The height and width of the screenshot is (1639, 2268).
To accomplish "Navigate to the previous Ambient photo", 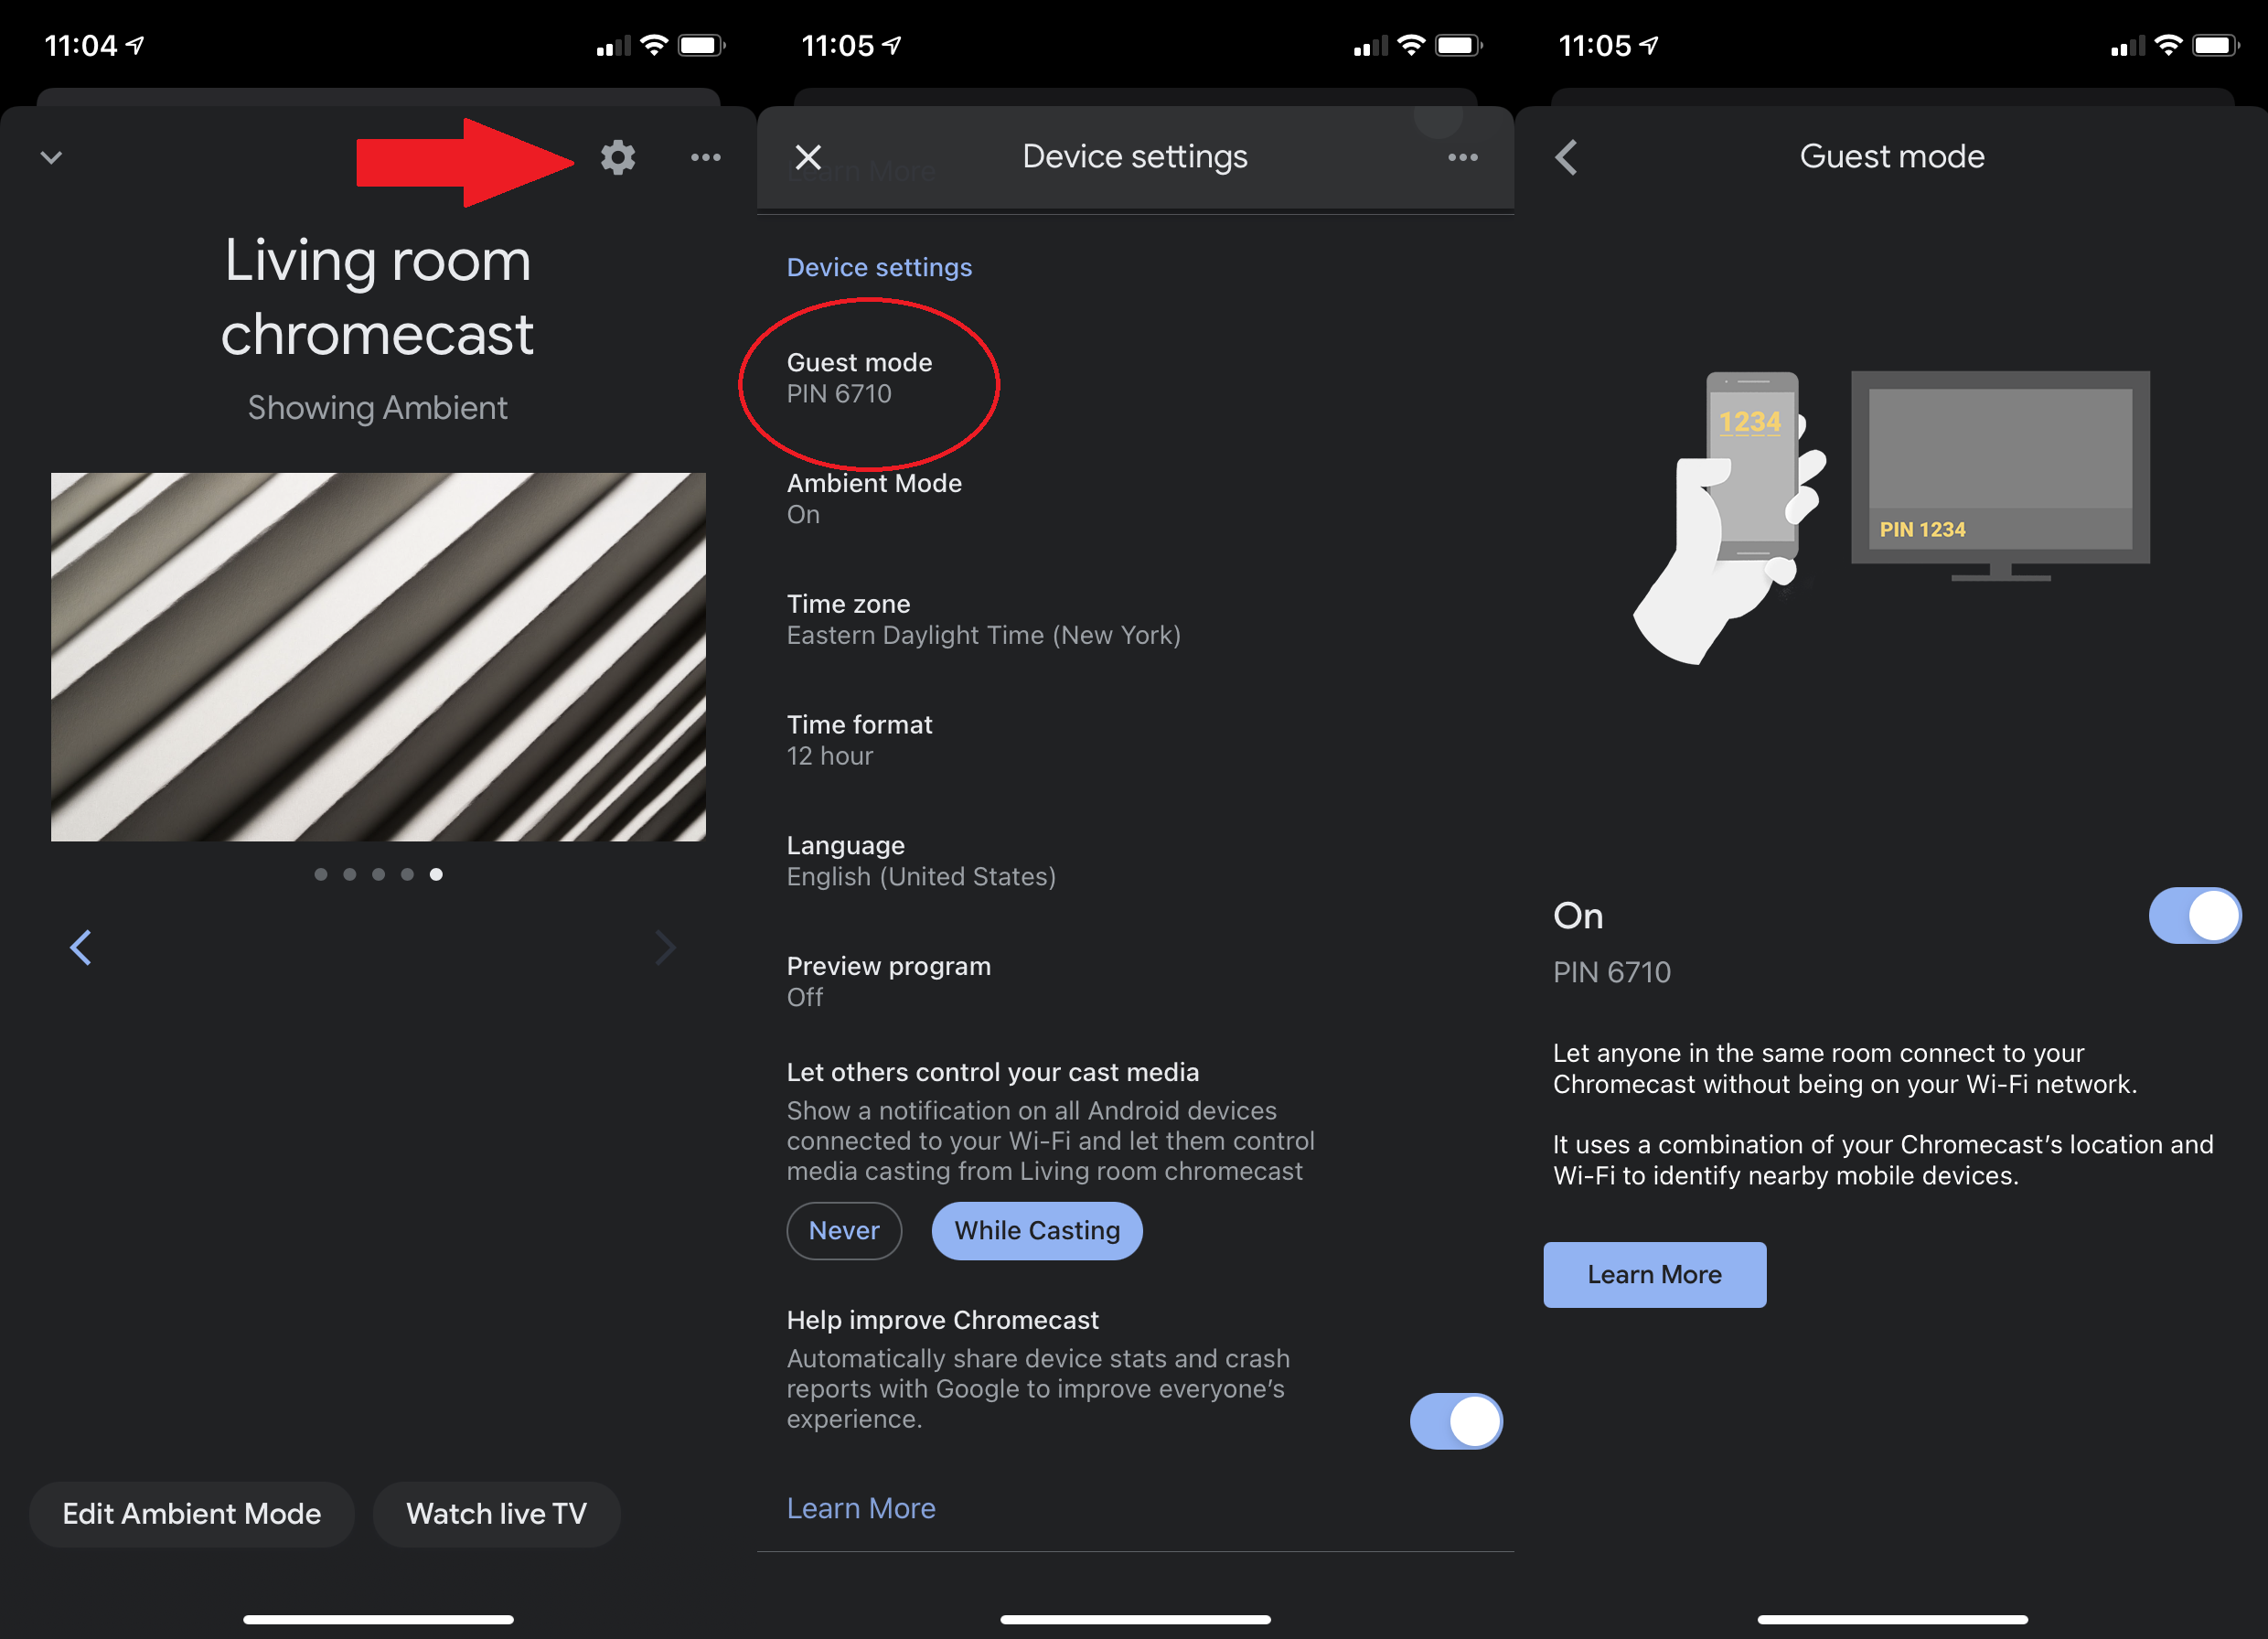I will (81, 947).
